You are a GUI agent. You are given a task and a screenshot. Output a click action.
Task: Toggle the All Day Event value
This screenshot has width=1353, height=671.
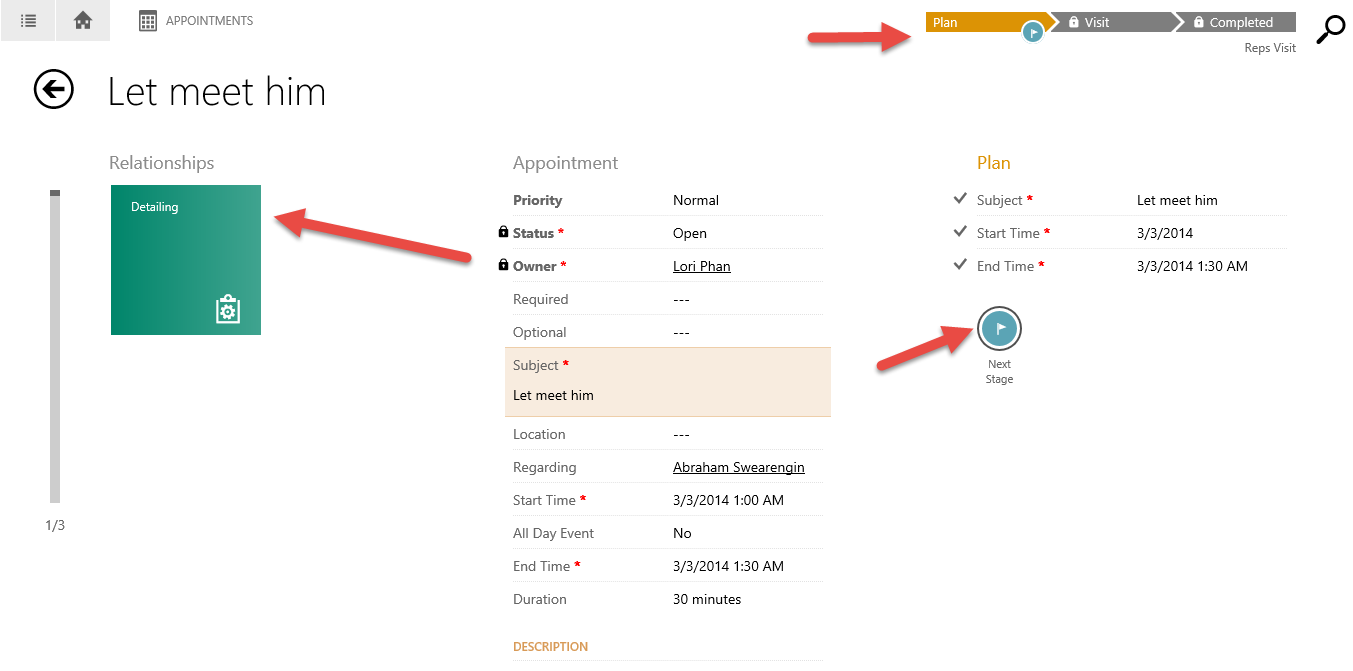[682, 533]
